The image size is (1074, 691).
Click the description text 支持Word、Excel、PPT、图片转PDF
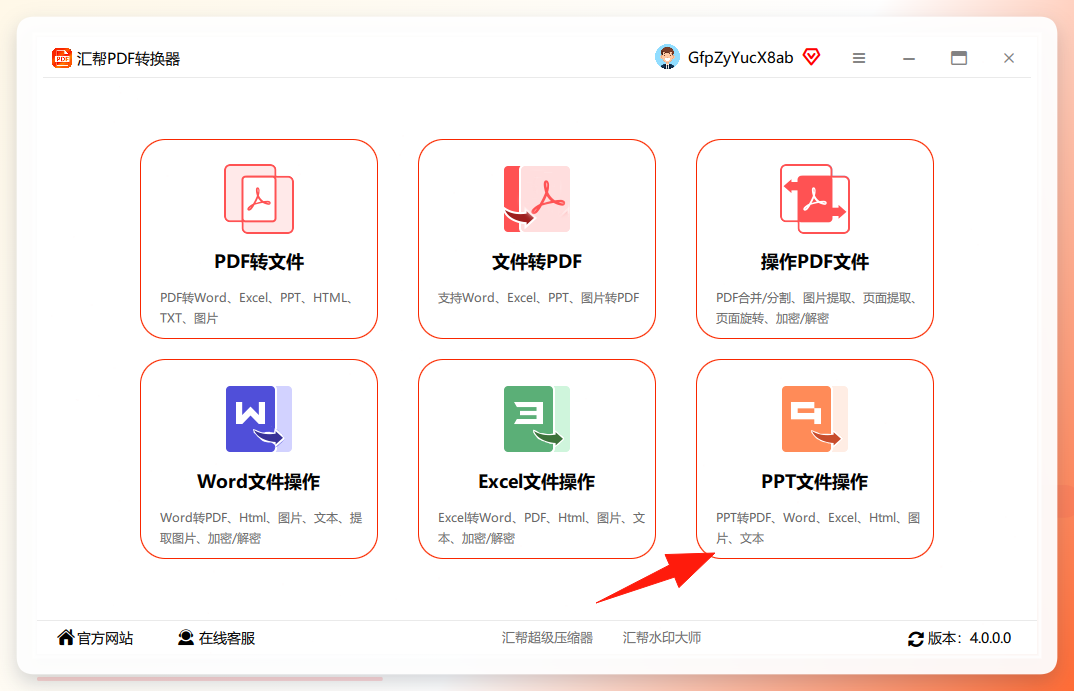click(x=538, y=298)
